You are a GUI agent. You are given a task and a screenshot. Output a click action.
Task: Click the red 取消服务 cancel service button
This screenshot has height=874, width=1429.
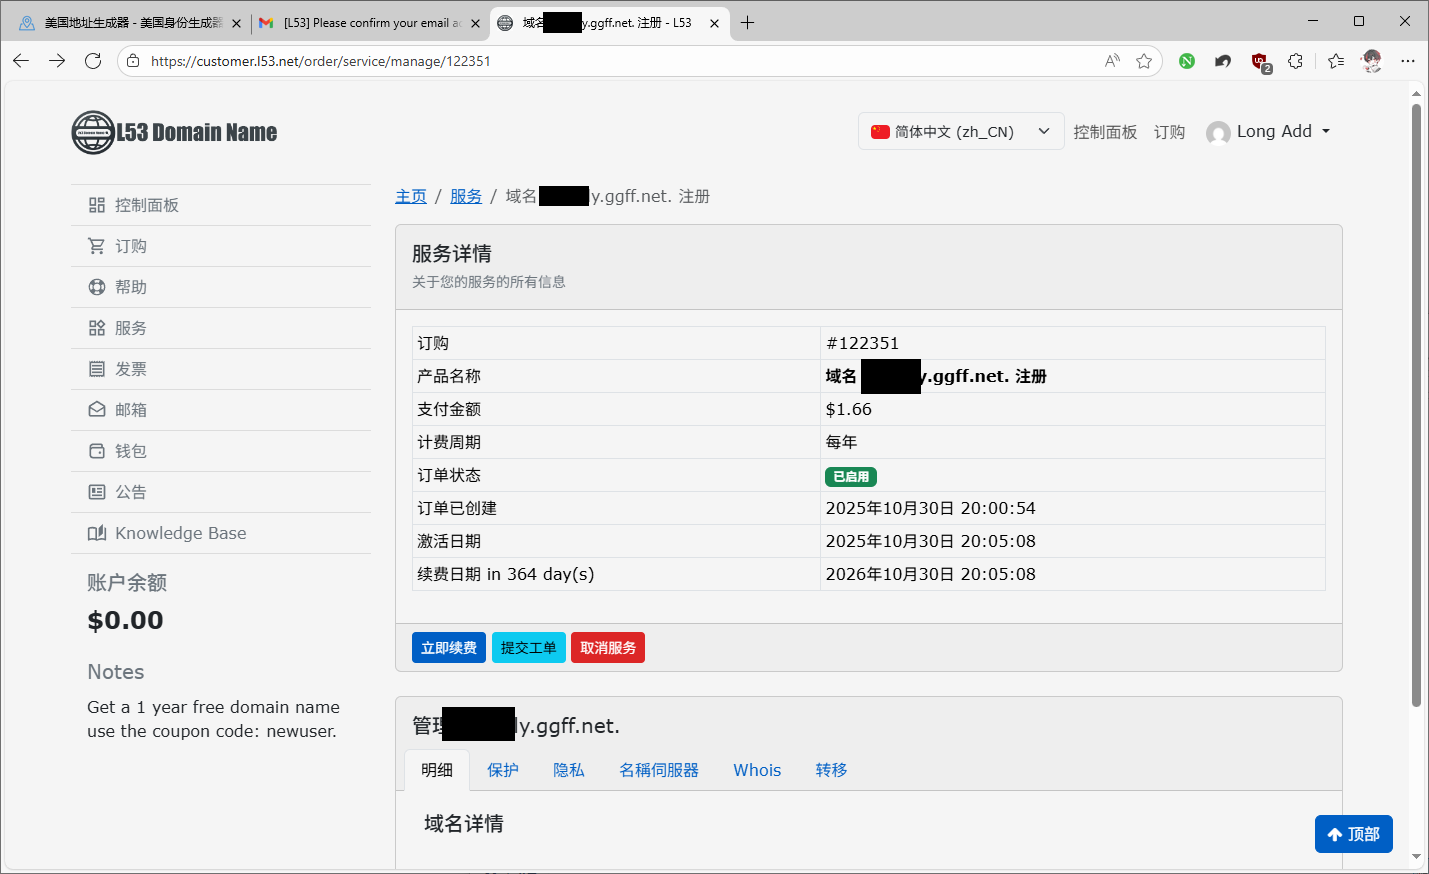pos(607,648)
